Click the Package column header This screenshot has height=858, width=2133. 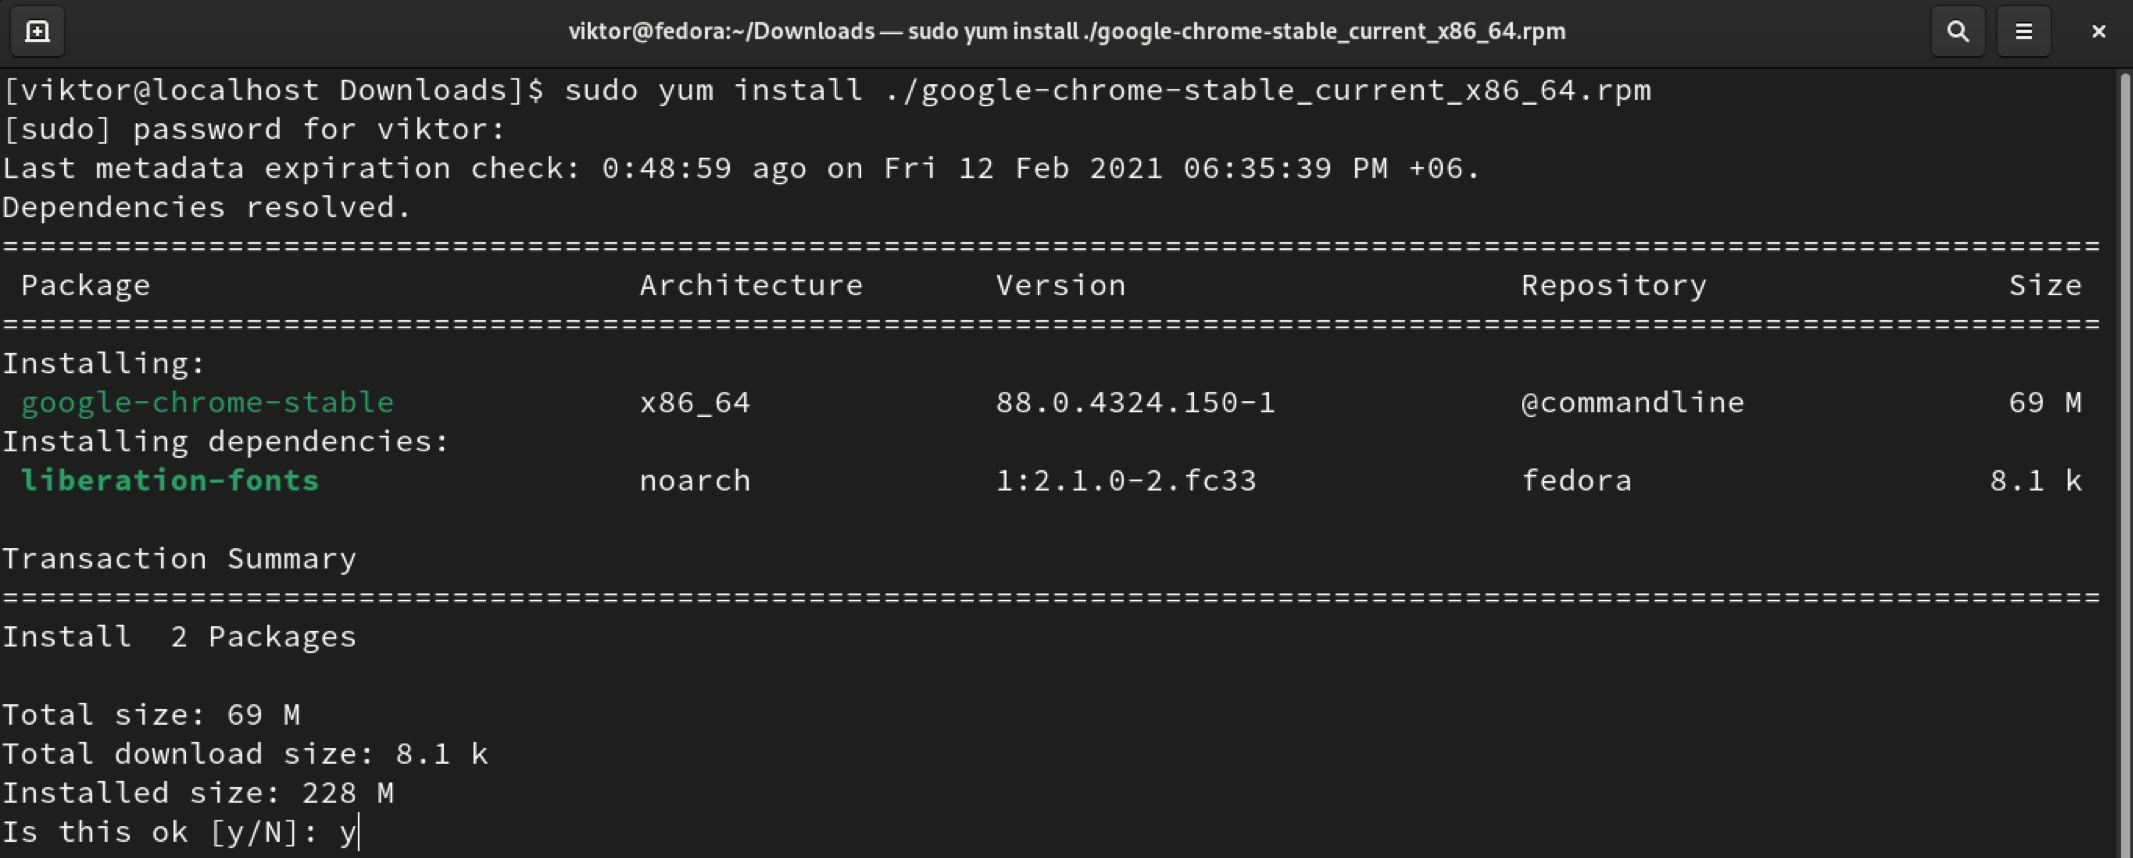pos(86,286)
